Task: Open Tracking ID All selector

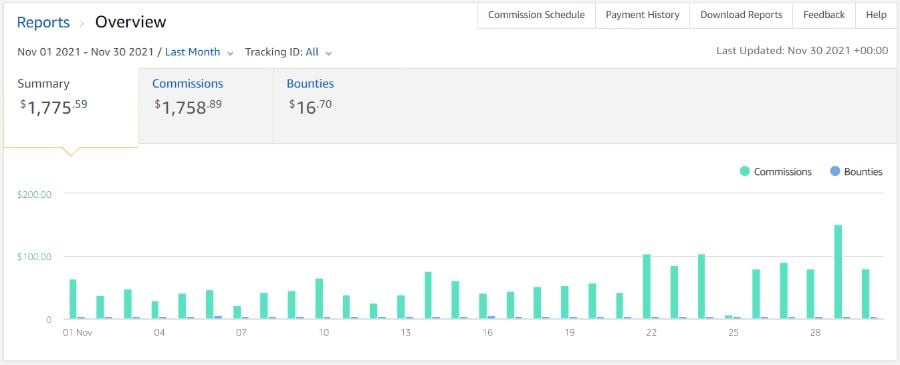Action: pos(312,52)
